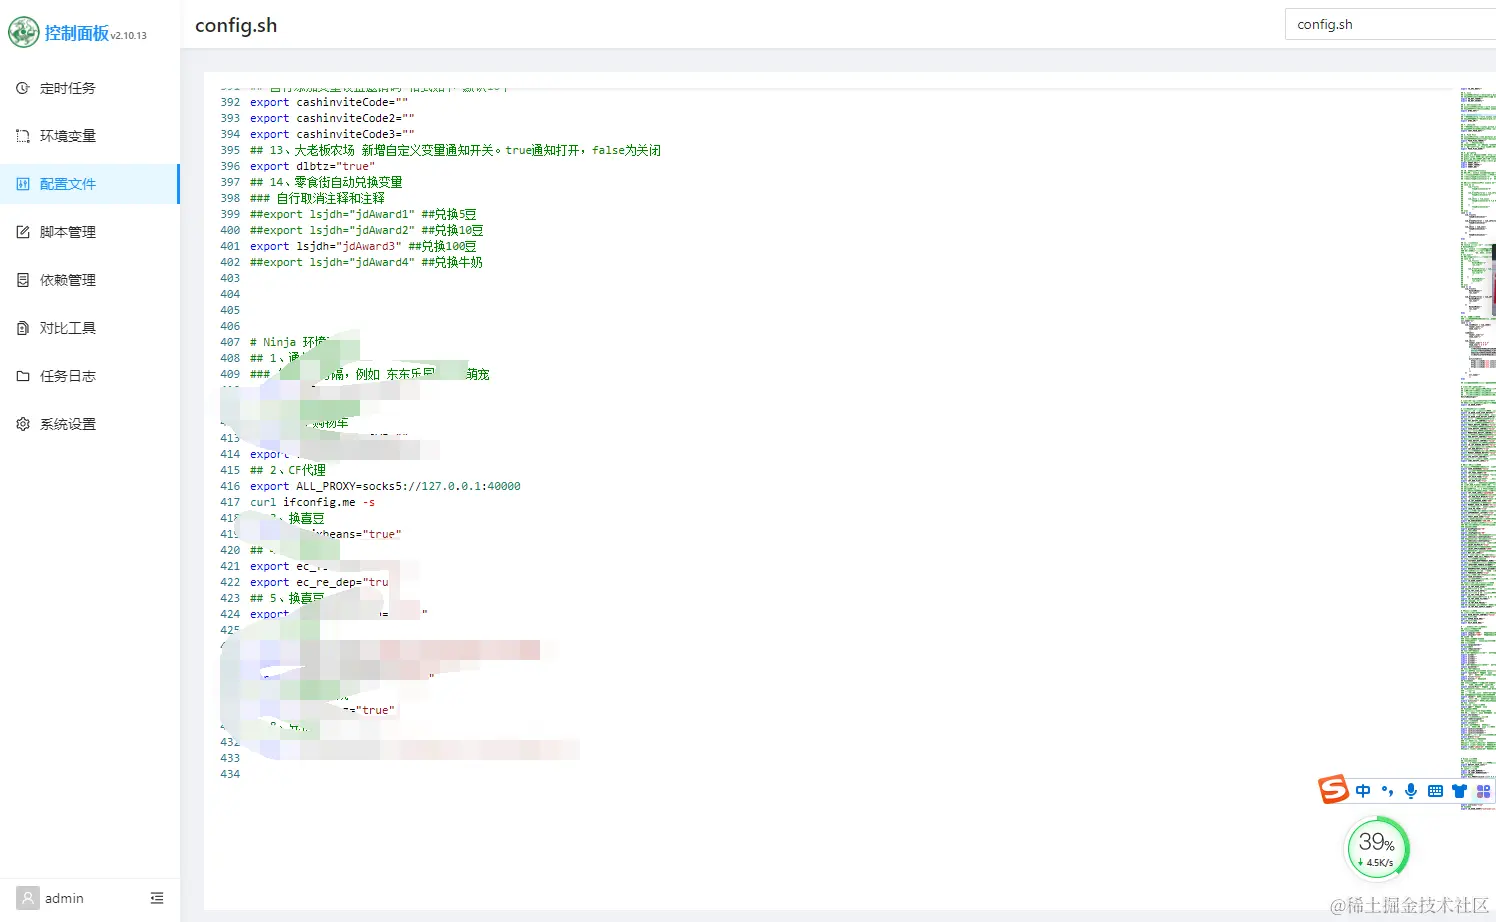Click line 416 ALL_PROXY socks5 export text
This screenshot has width=1496, height=922.
pos(385,486)
